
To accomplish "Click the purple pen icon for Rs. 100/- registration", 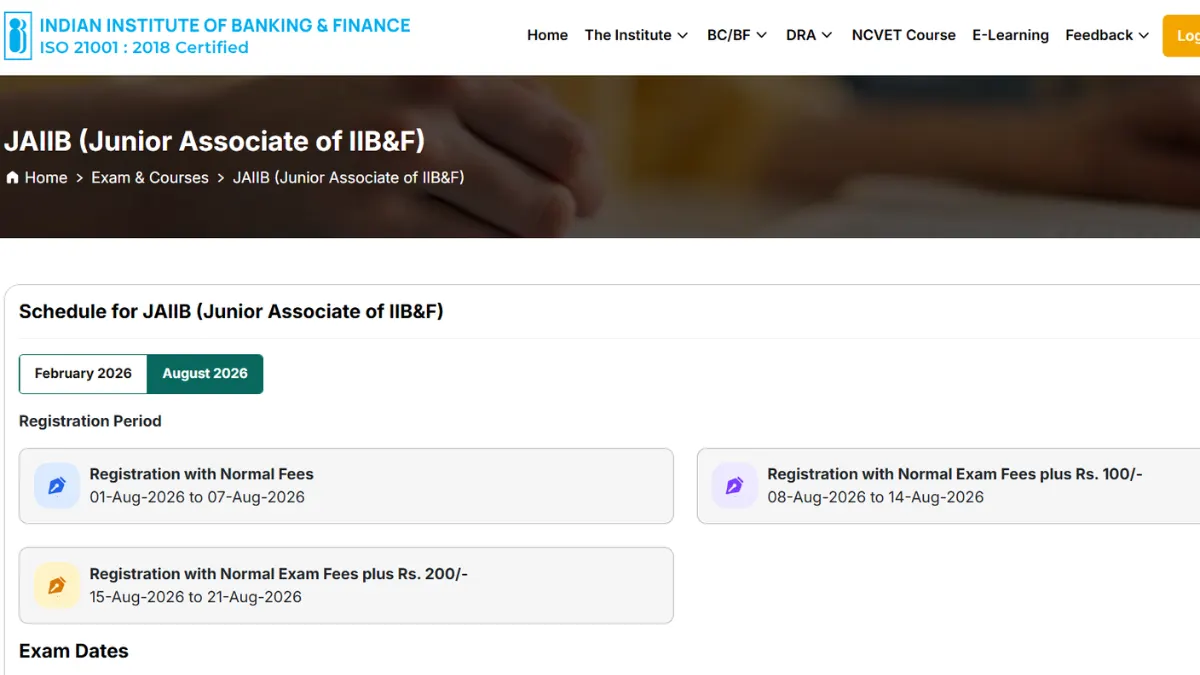I will [x=734, y=486].
